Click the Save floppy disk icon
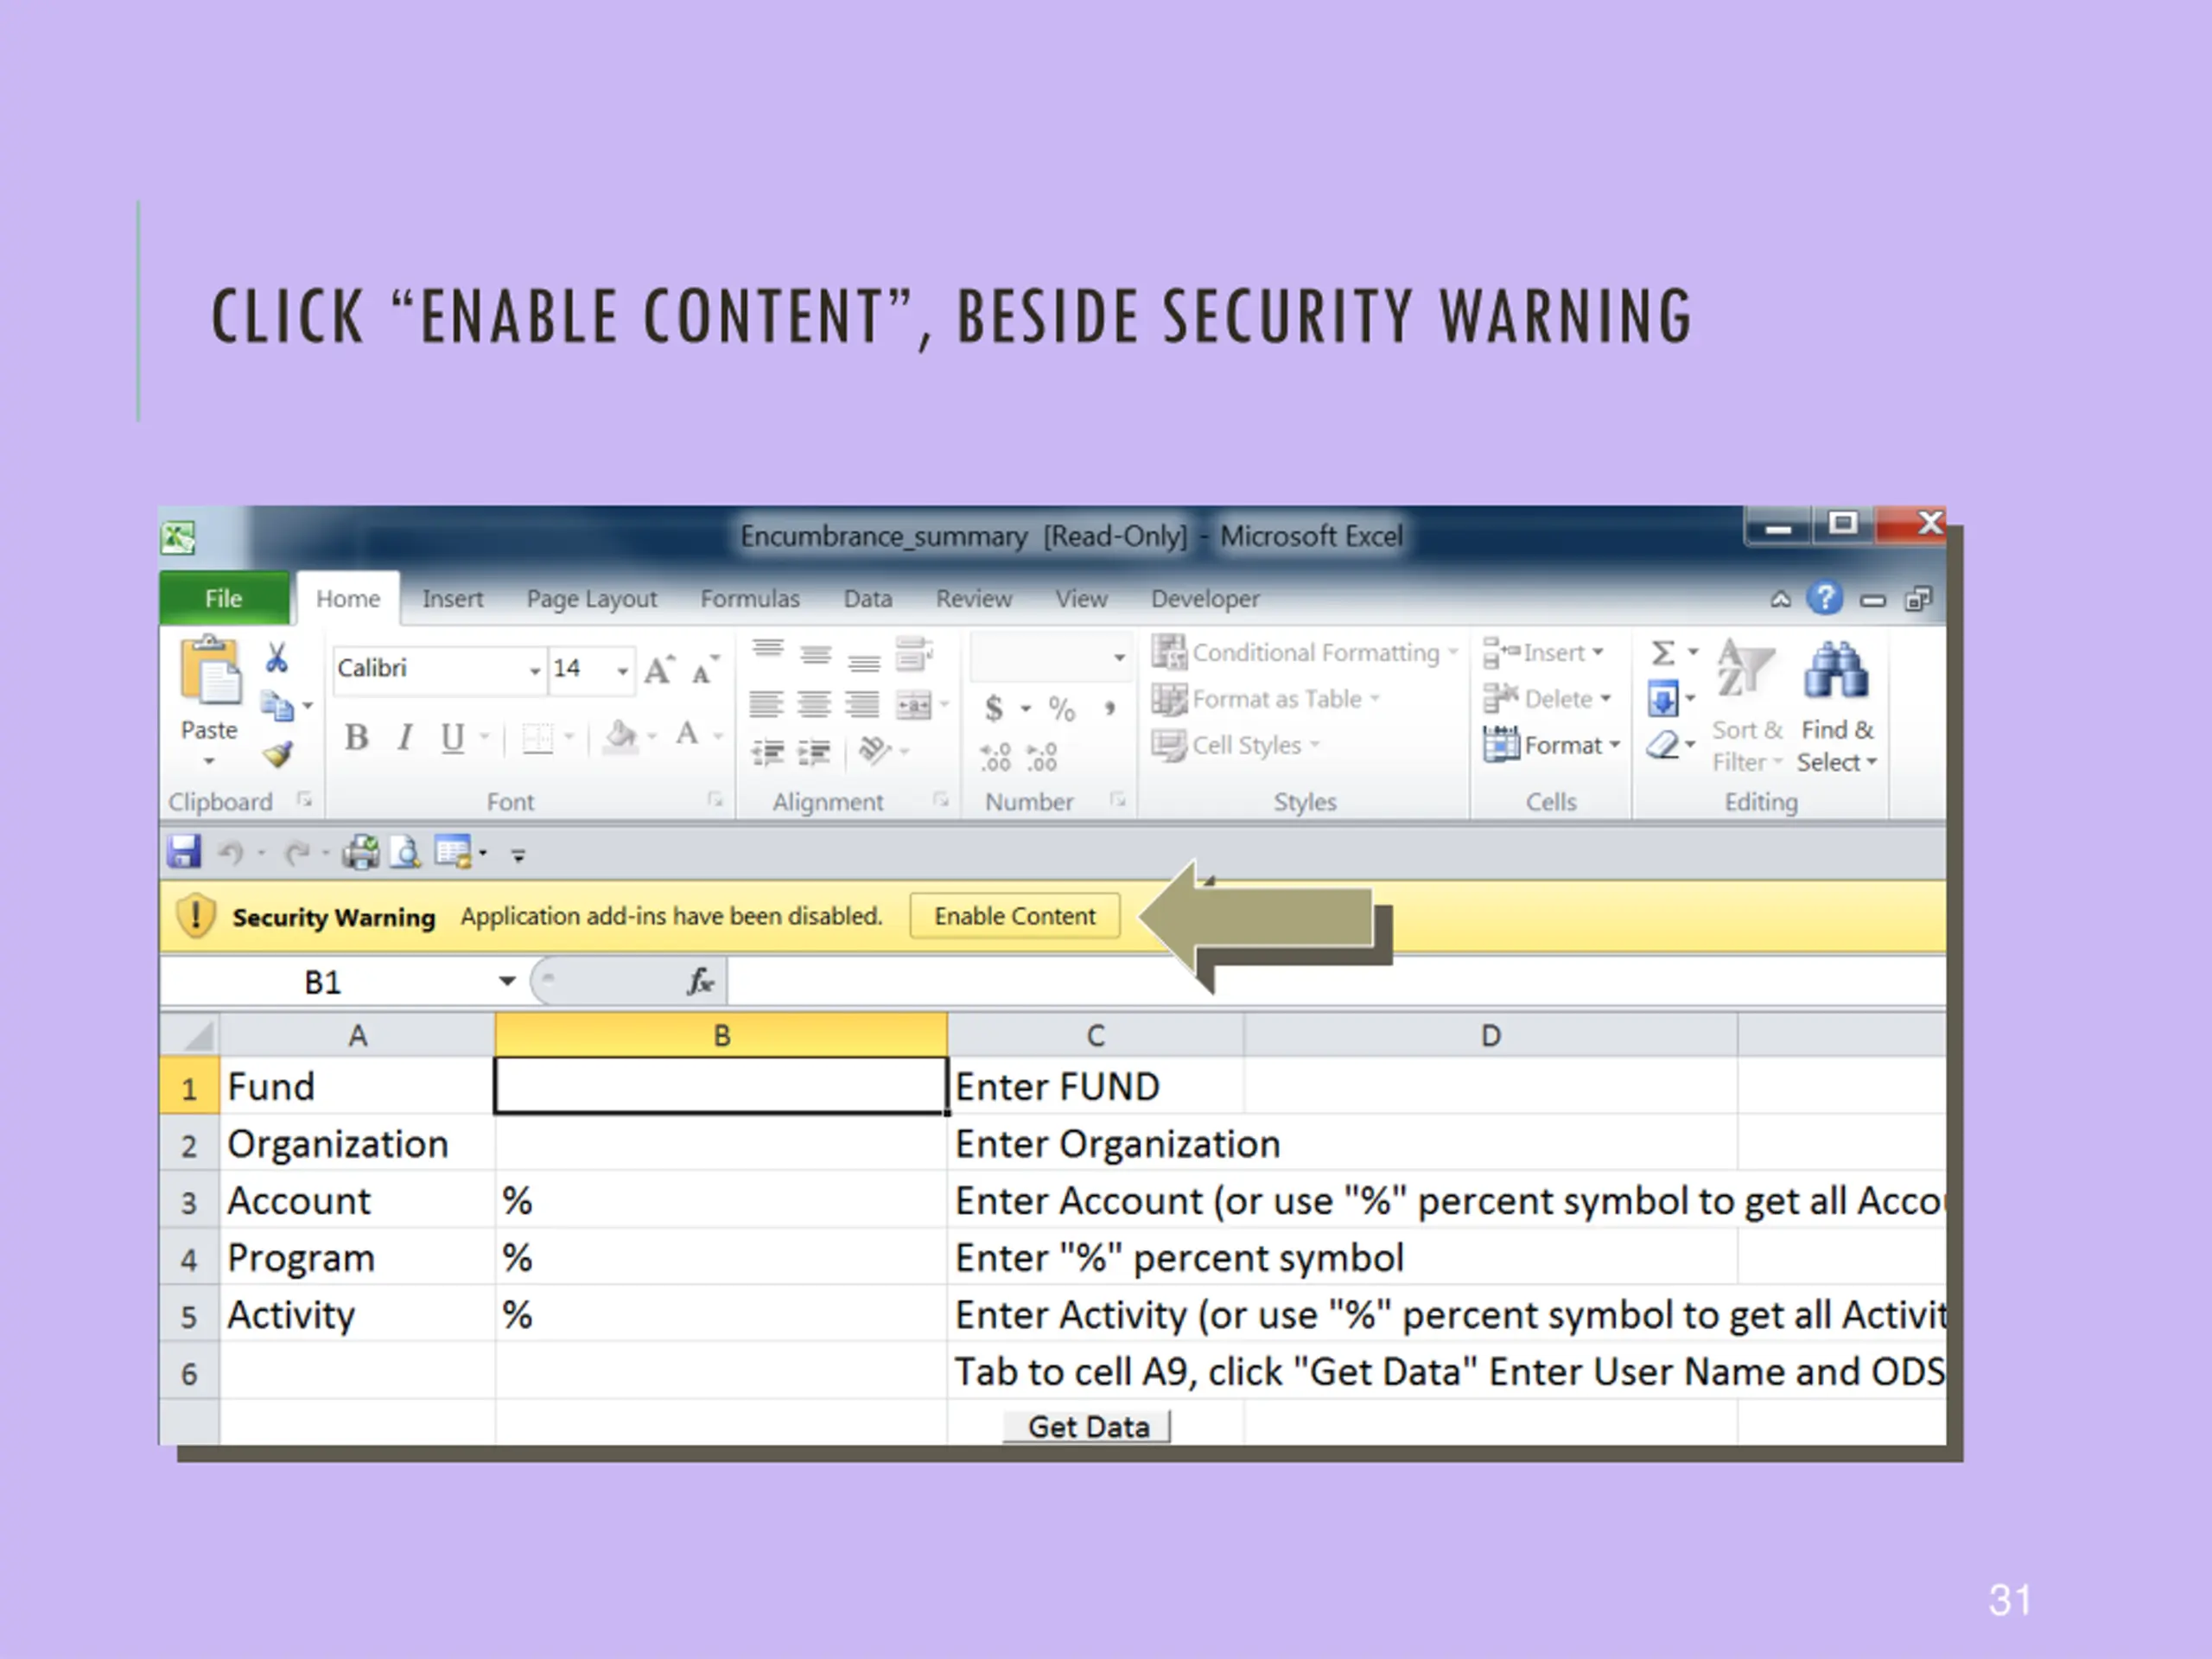Viewport: 2212px width, 1659px height. click(184, 853)
